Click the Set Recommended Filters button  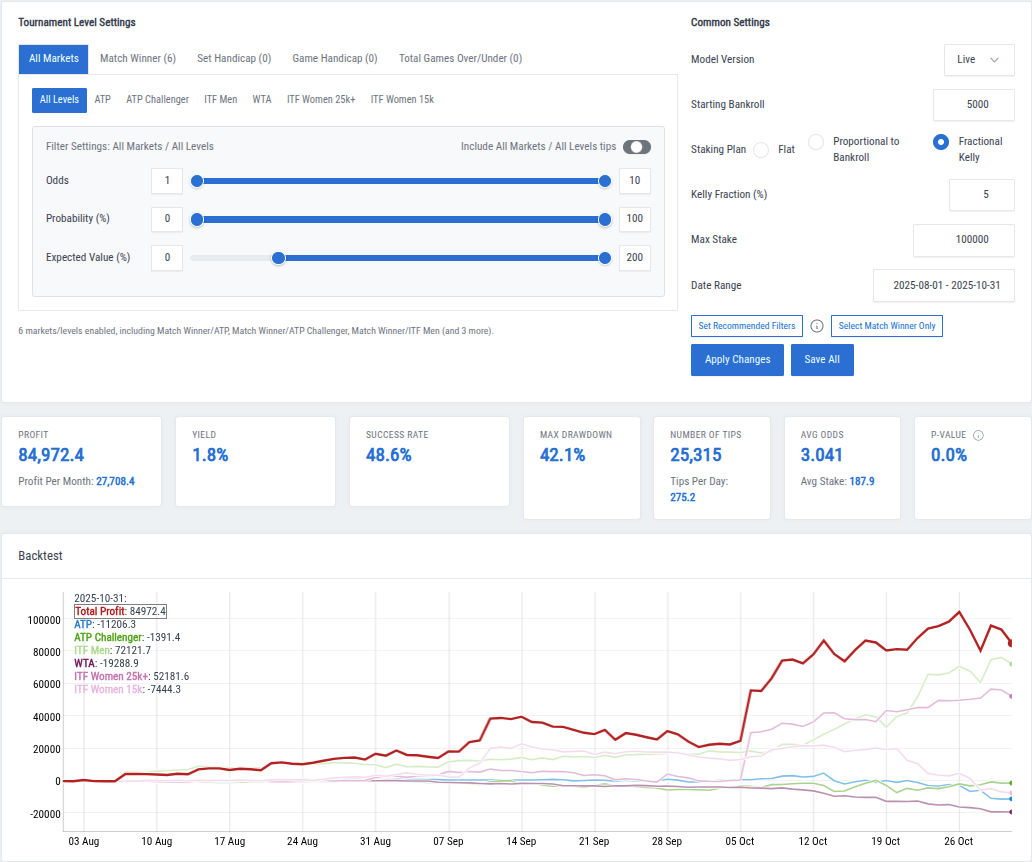point(747,325)
